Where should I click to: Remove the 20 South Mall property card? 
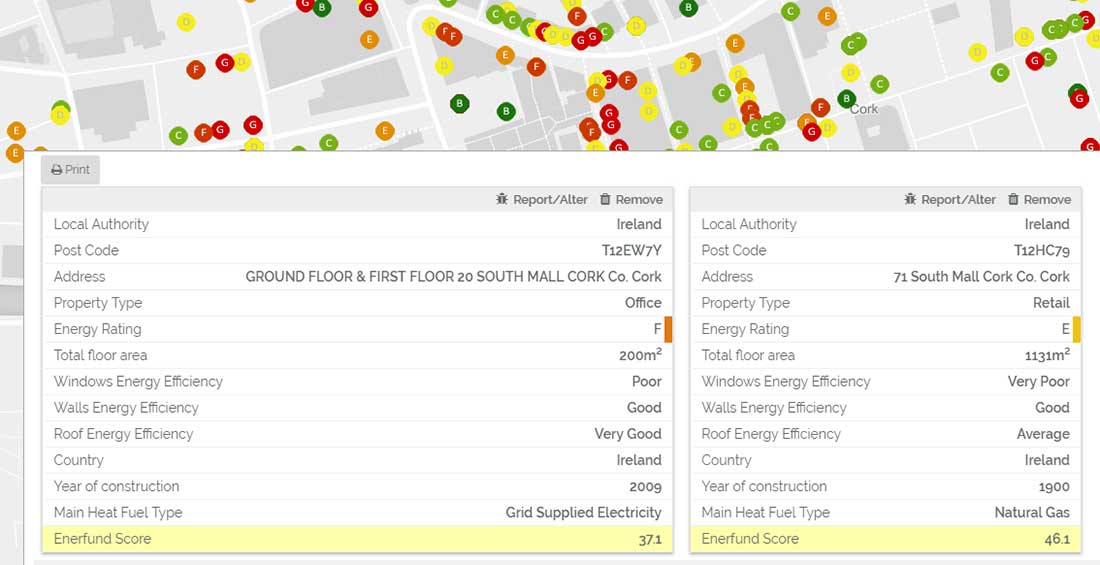631,200
